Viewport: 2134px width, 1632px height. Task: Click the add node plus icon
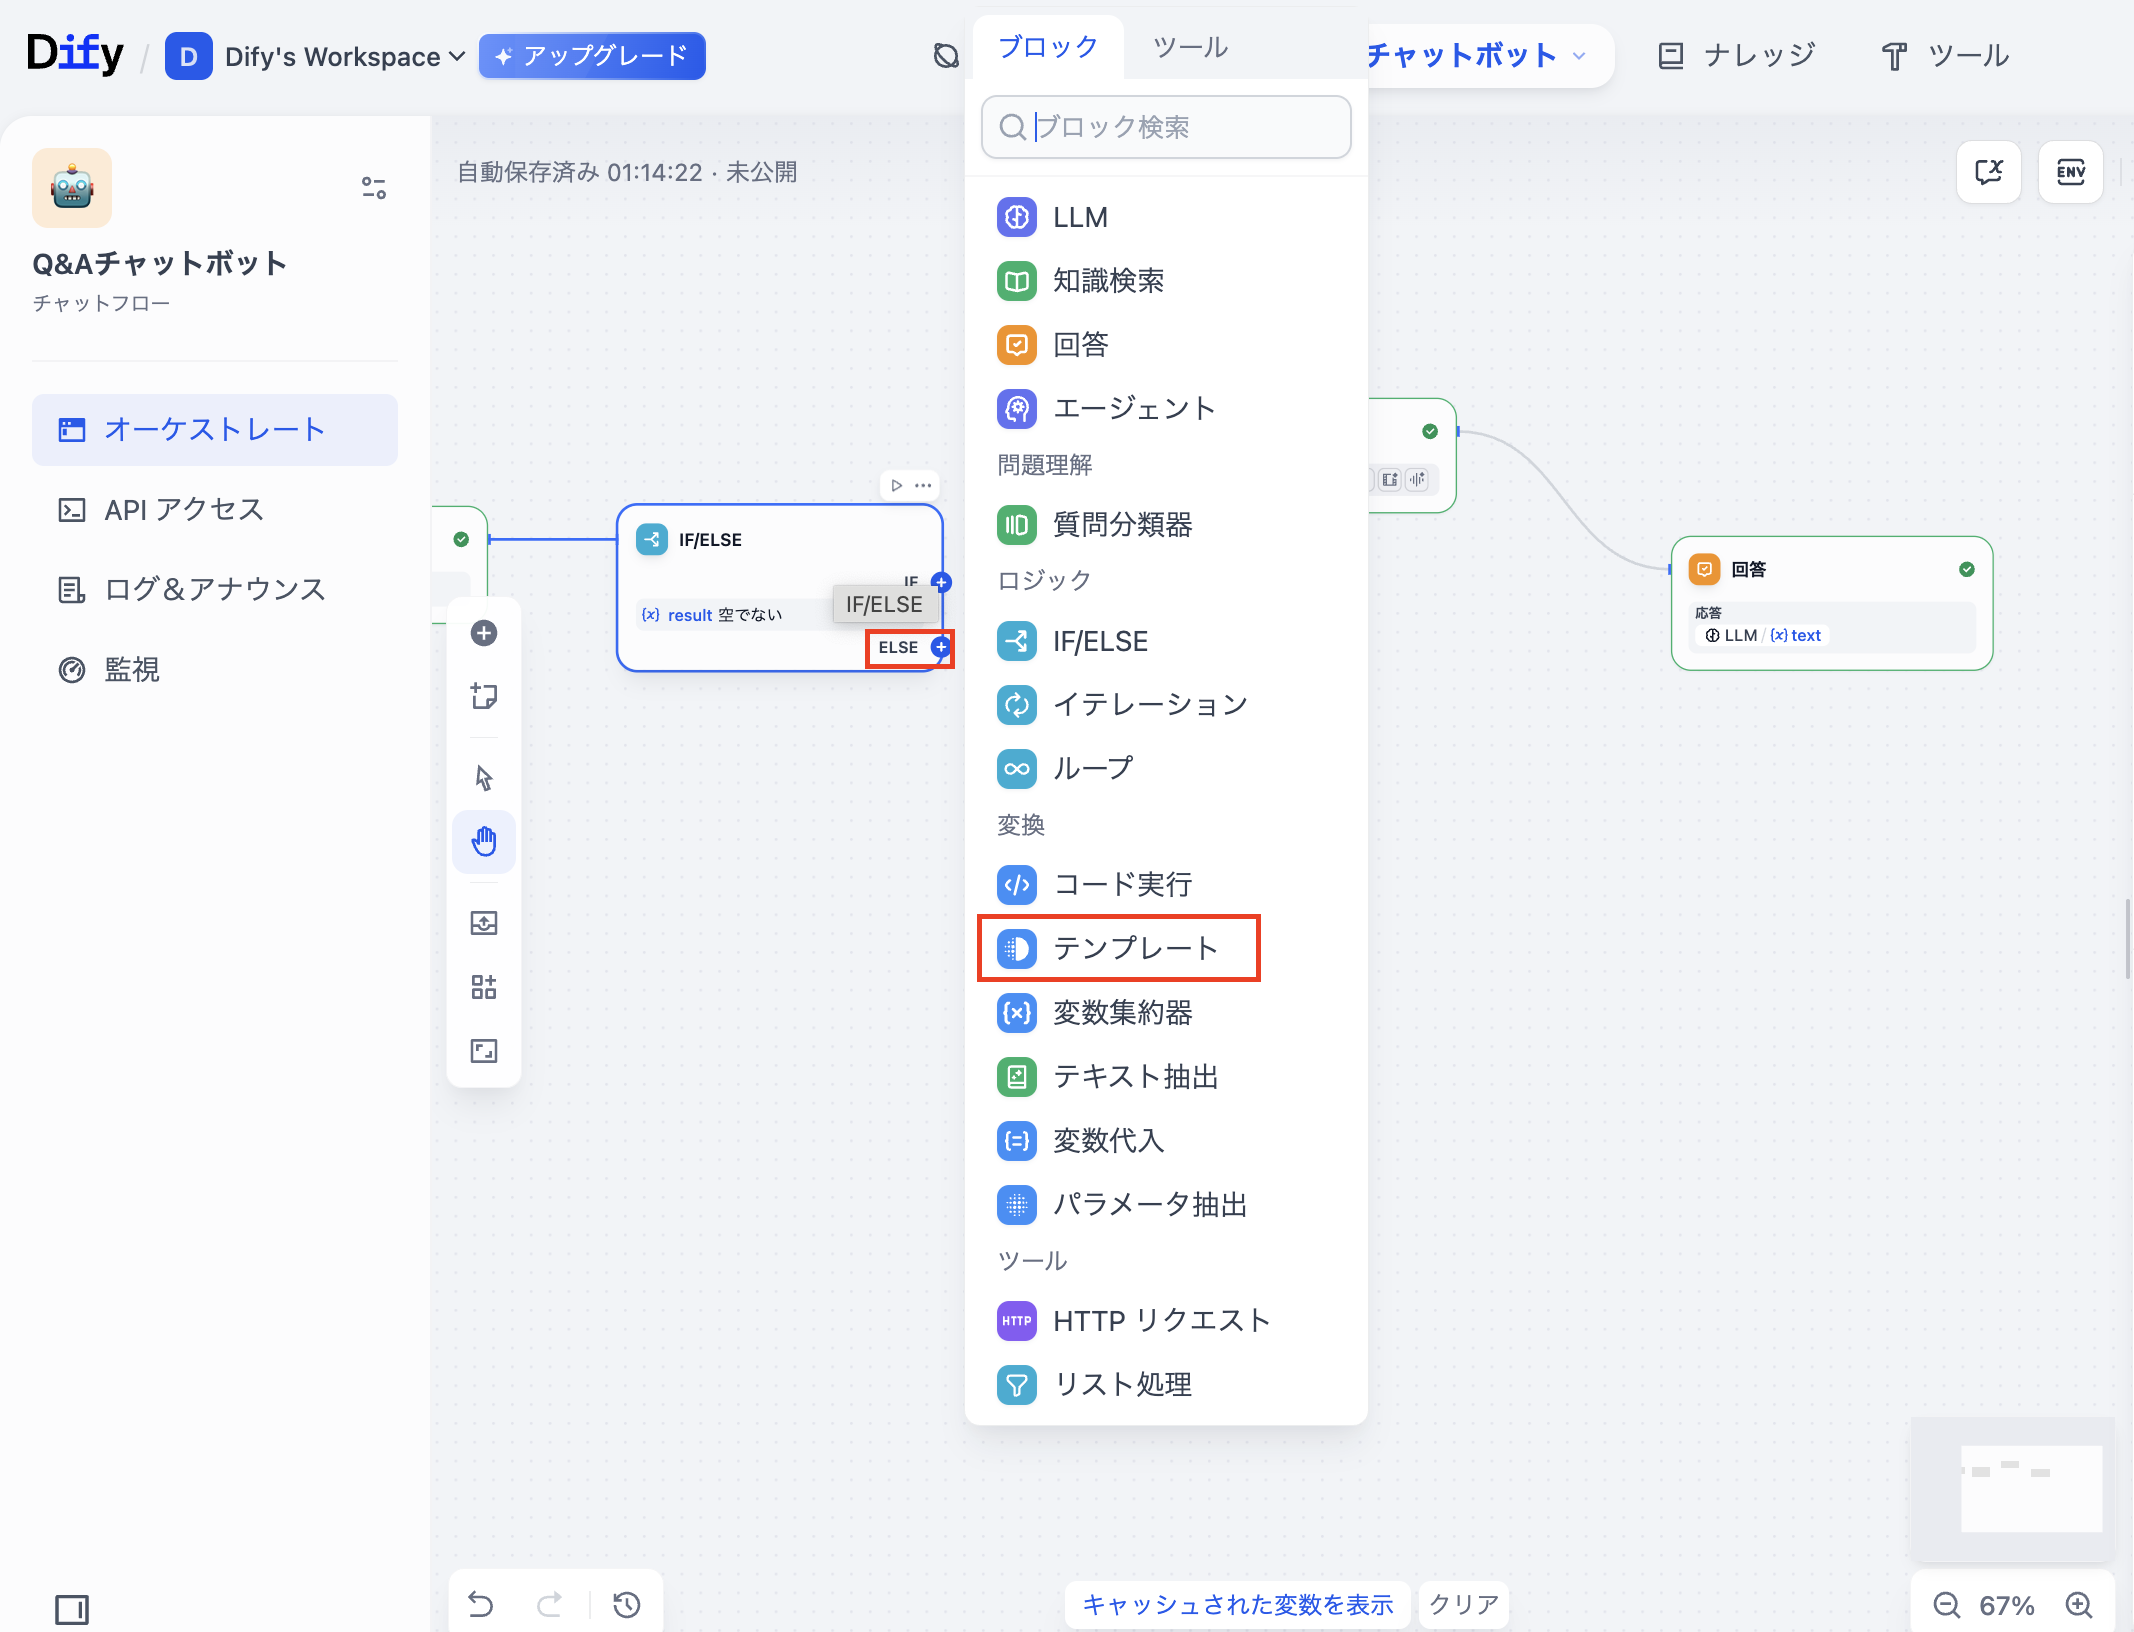point(484,633)
